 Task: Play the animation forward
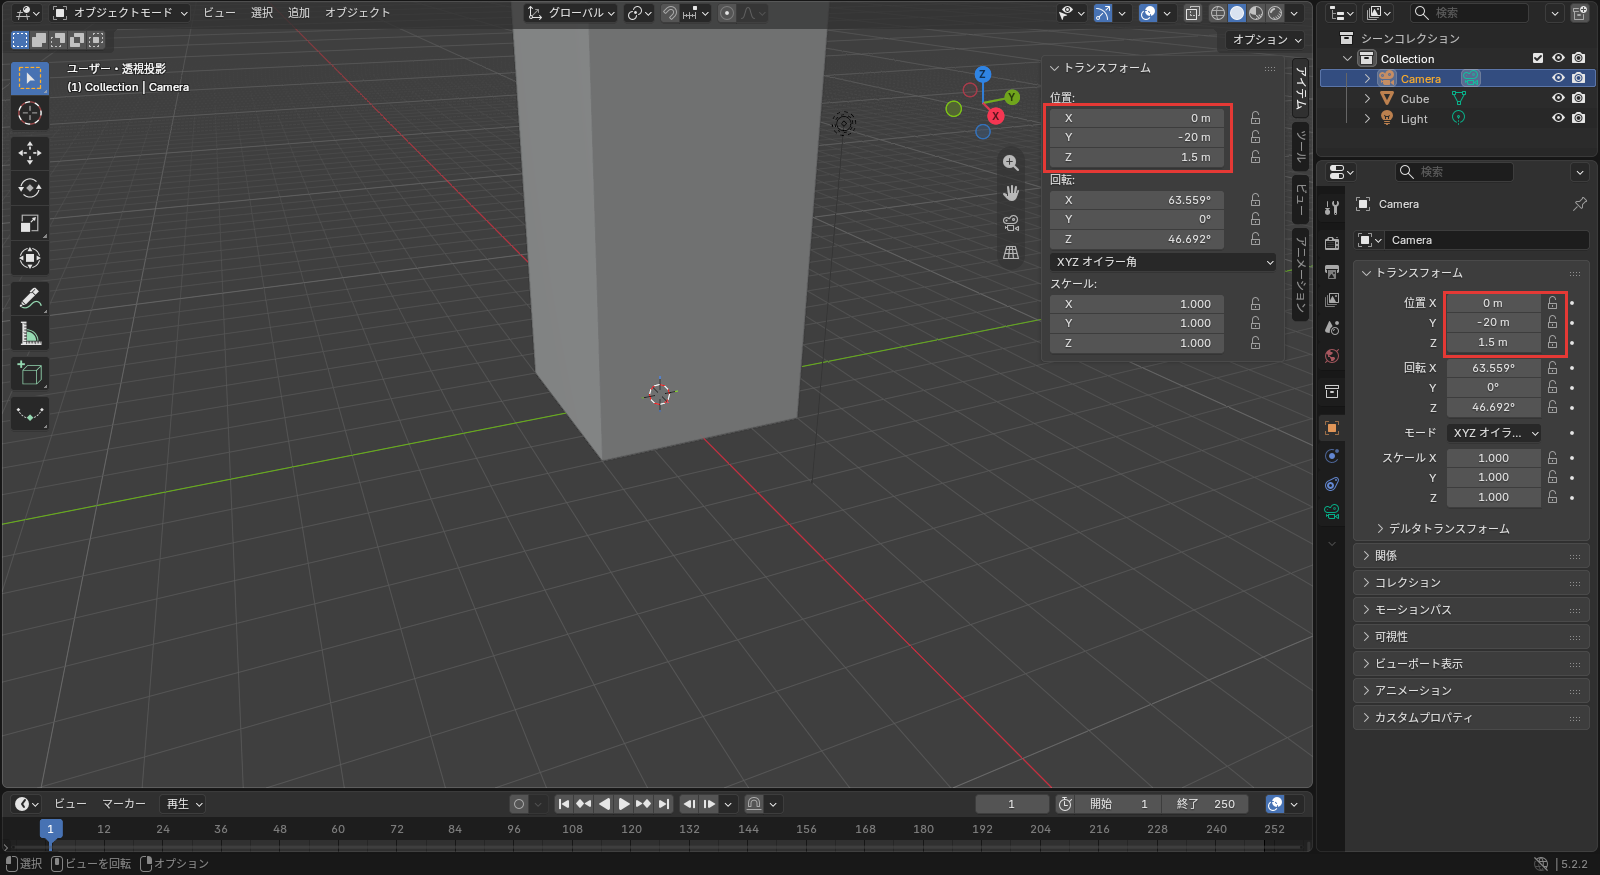click(x=624, y=804)
